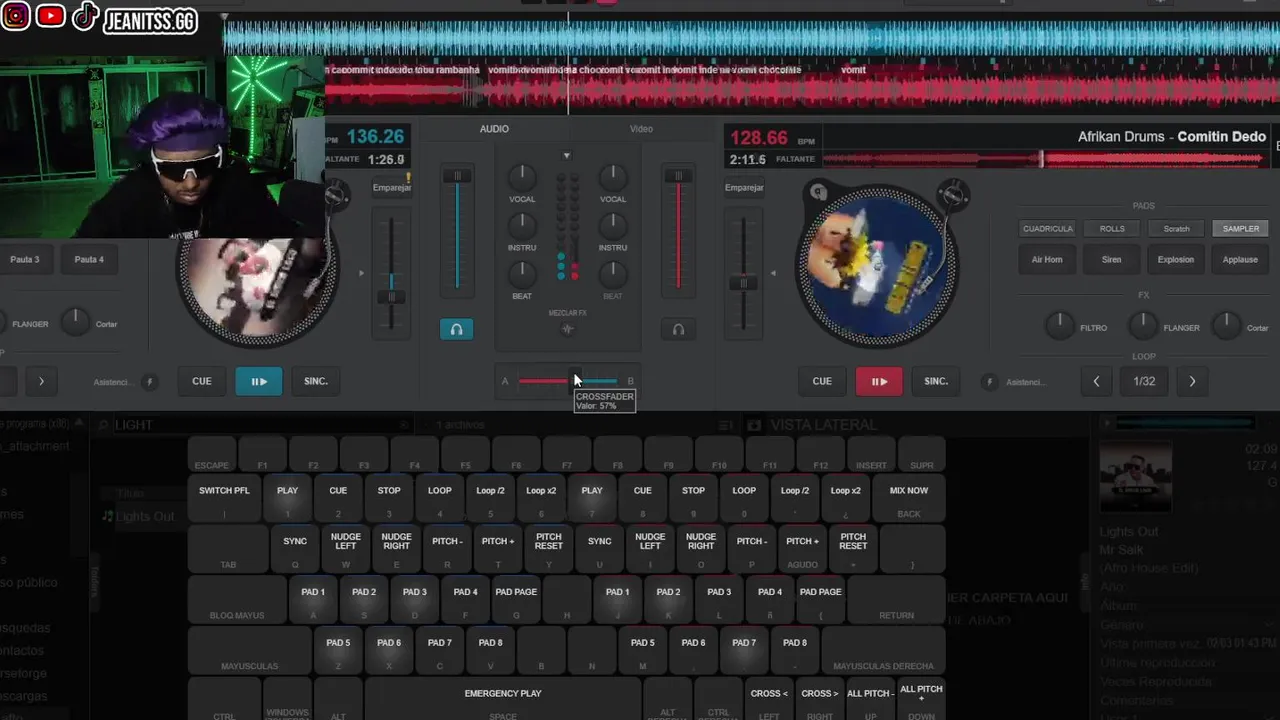This screenshot has height=720, width=1280.
Task: Click right deck tonearm needle icon
Action: click(955, 194)
